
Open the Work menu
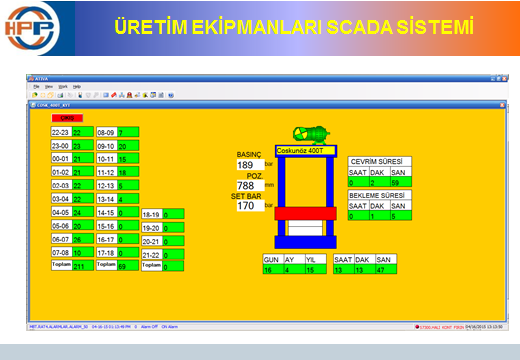point(63,87)
